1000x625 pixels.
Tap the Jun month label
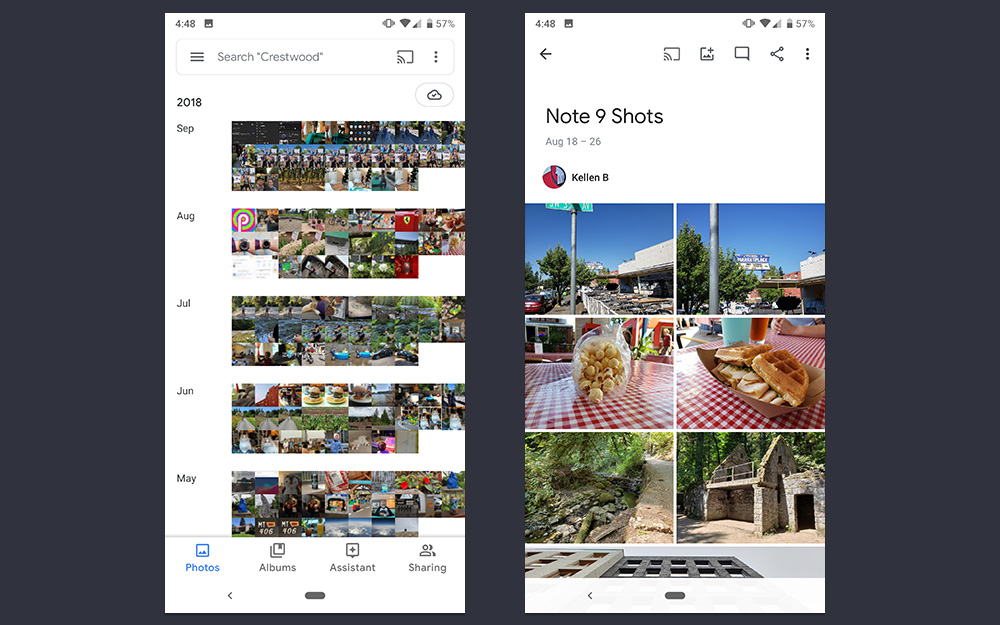click(185, 391)
